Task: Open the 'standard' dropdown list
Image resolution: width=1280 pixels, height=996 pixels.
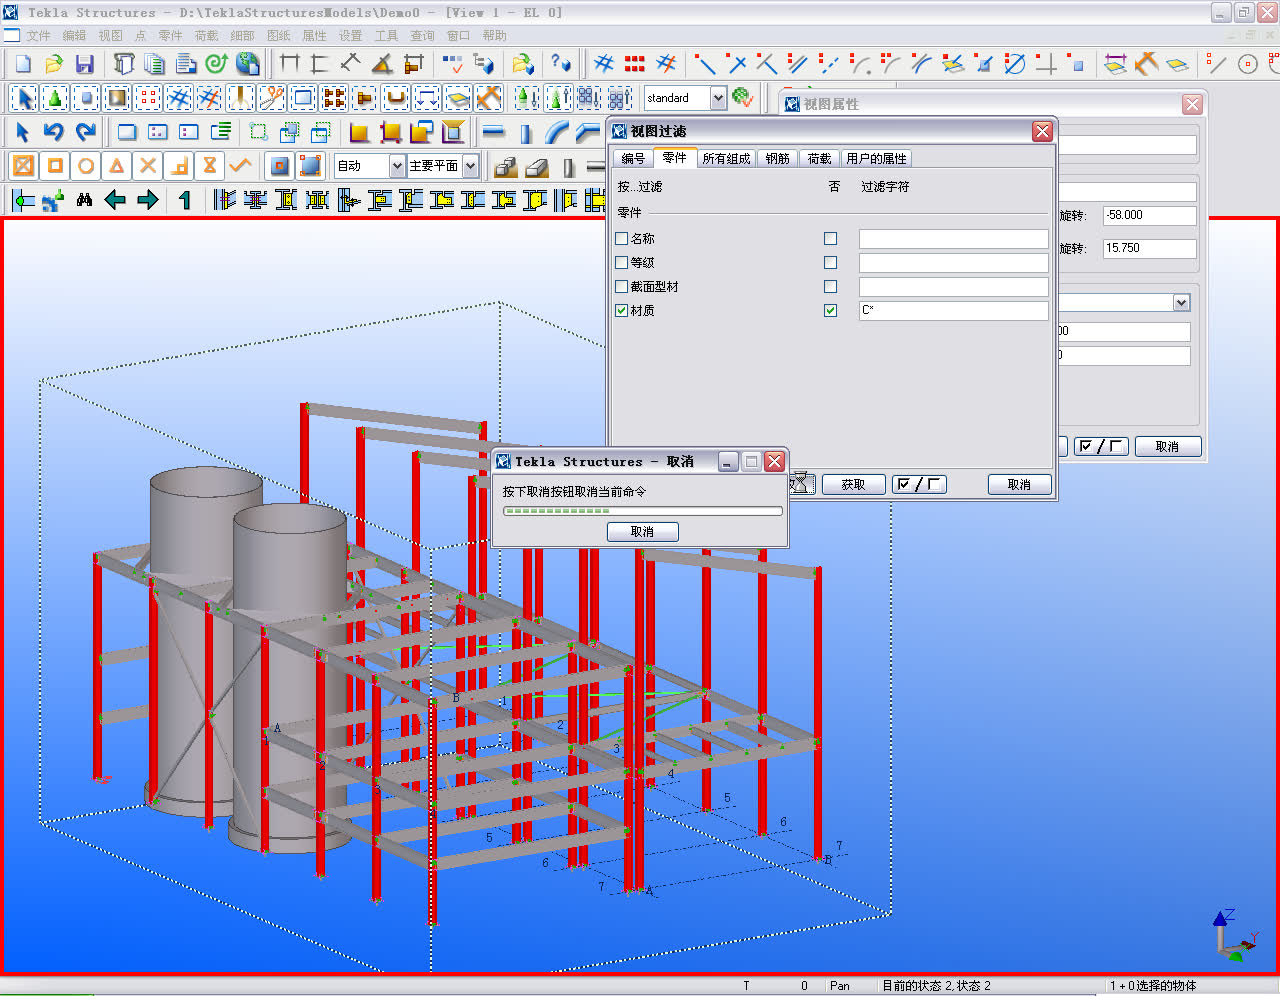Action: 718,98
